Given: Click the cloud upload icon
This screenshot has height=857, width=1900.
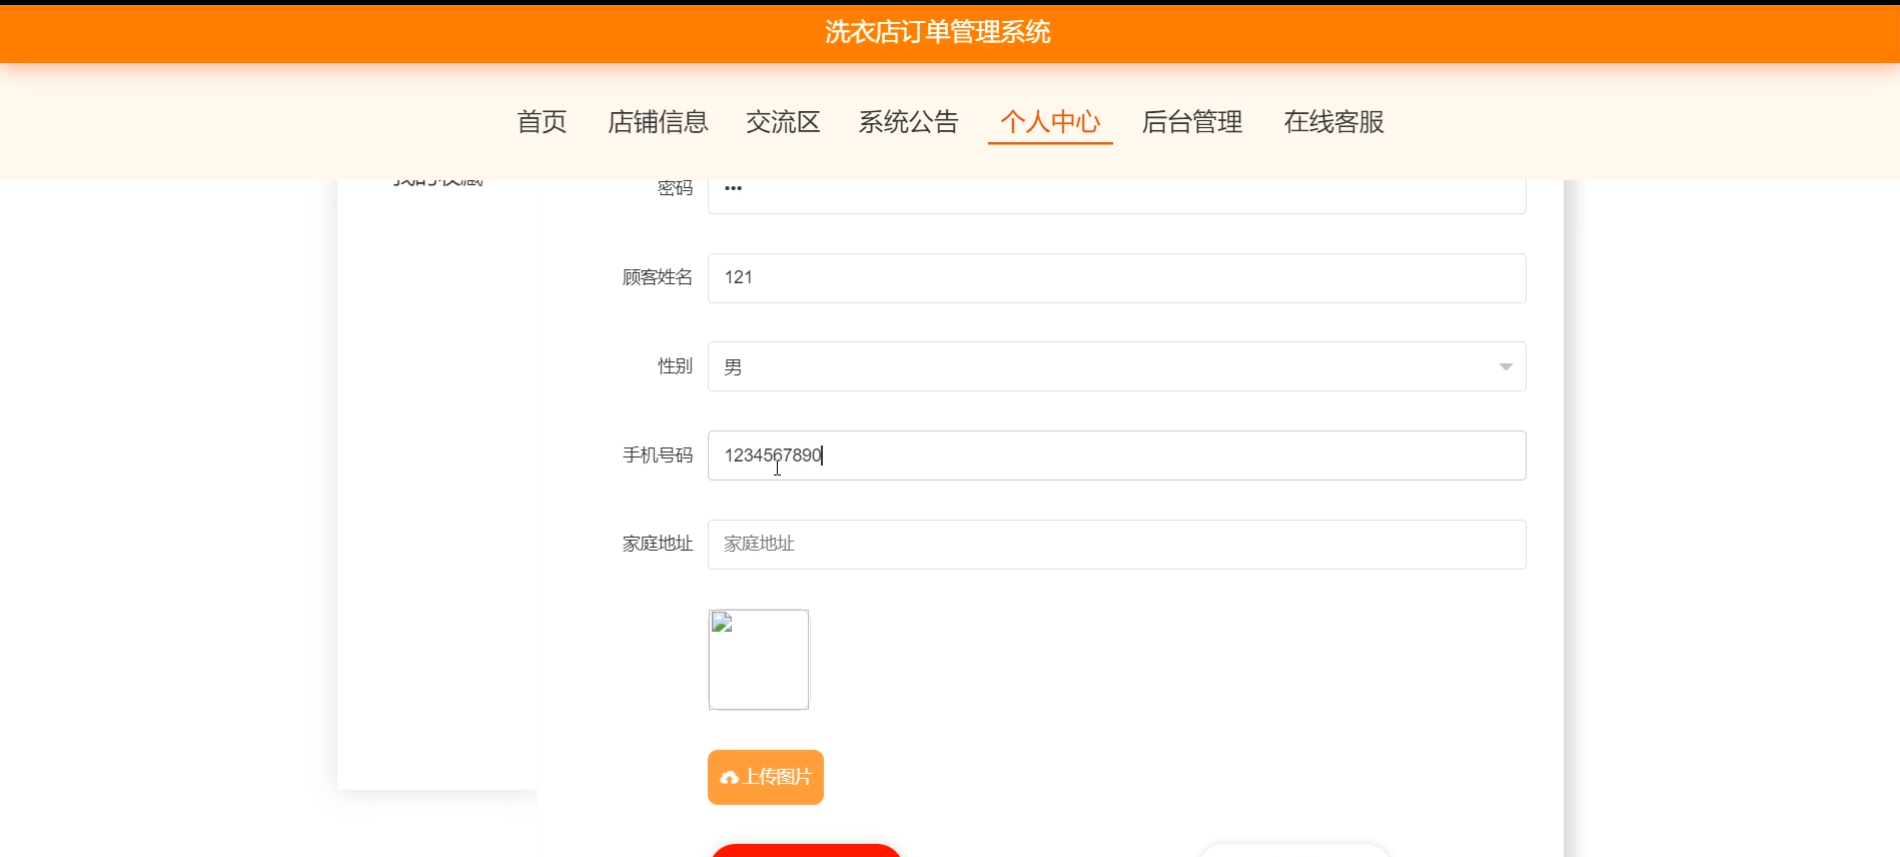Looking at the screenshot, I should (x=729, y=778).
